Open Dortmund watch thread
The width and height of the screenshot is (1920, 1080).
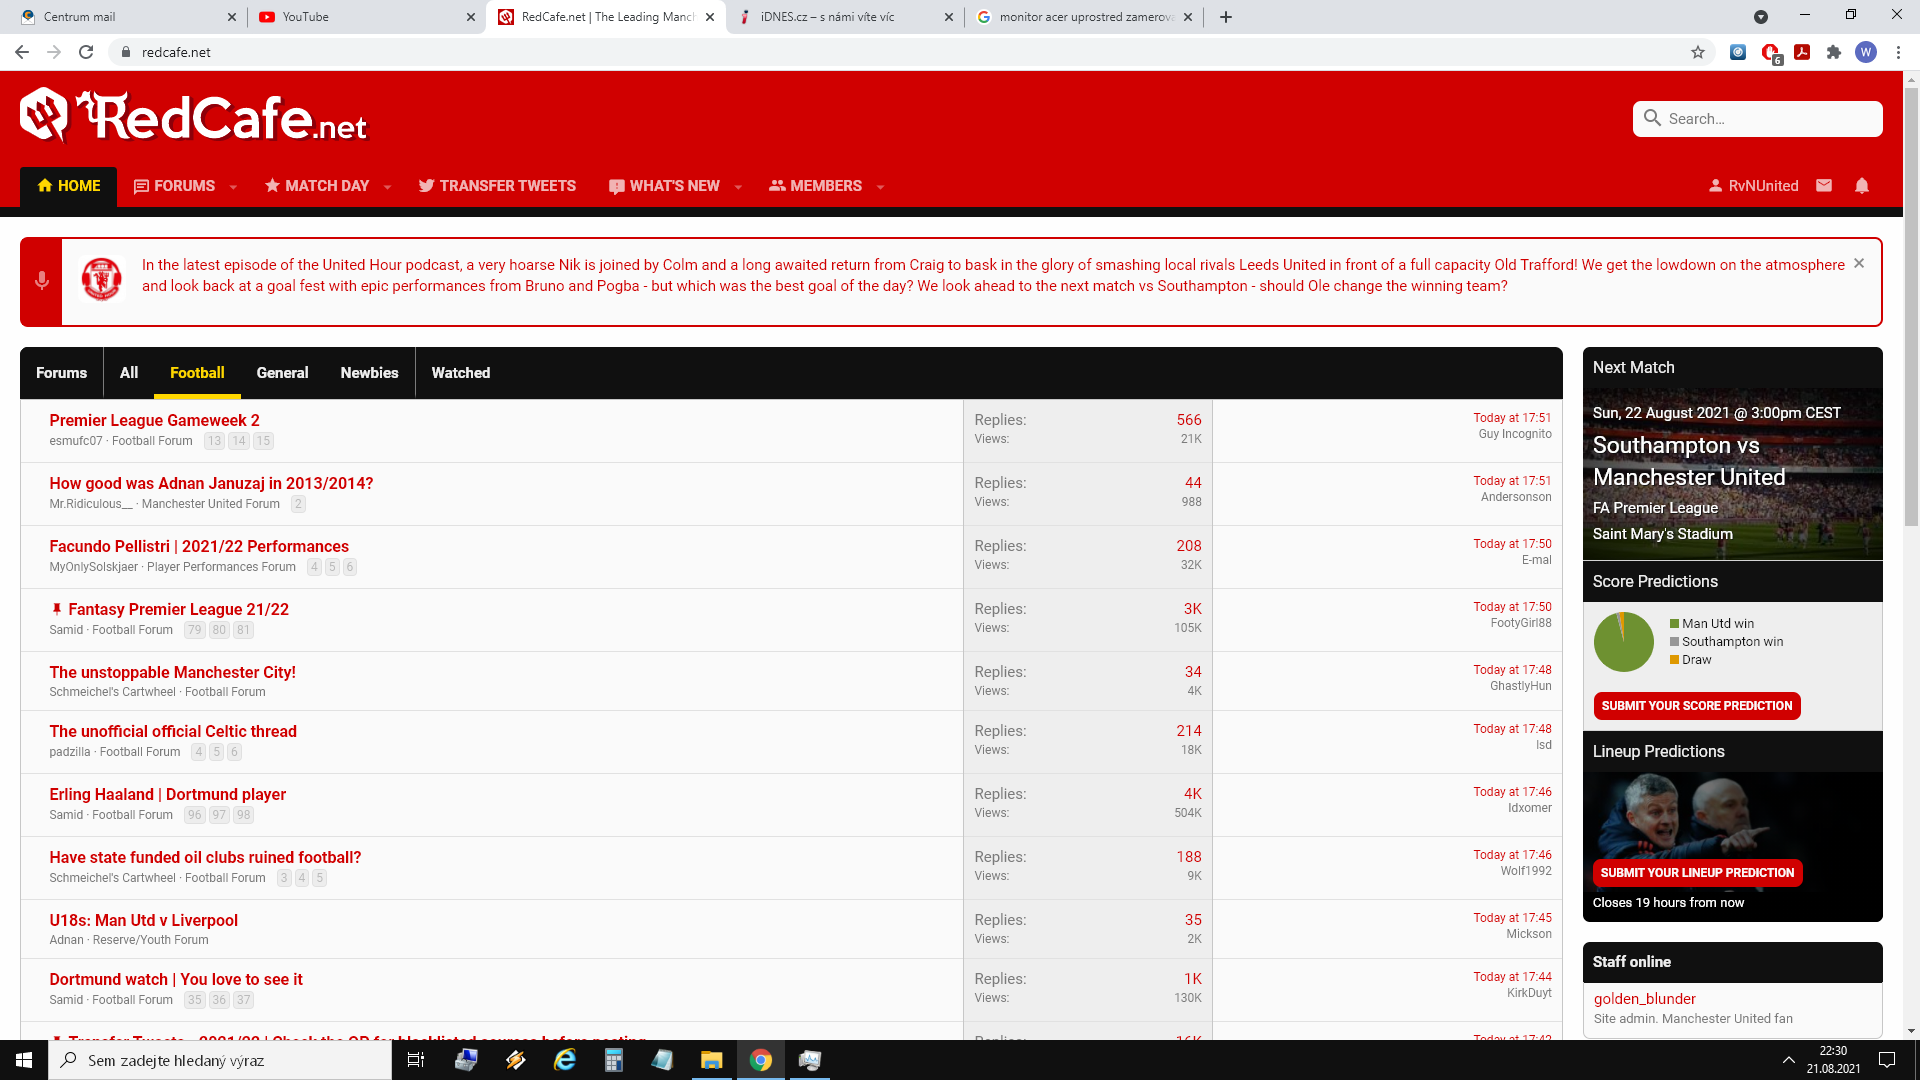pyautogui.click(x=176, y=979)
